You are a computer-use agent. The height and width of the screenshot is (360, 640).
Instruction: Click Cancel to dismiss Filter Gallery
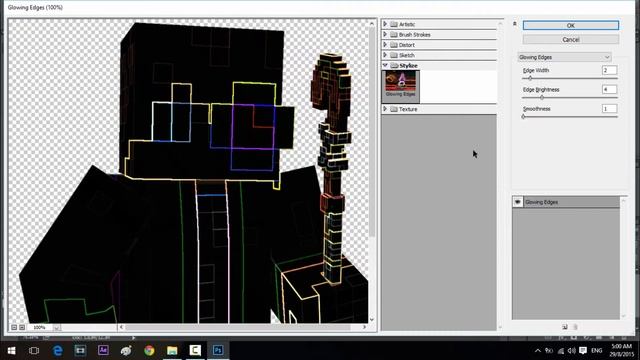coord(571,40)
